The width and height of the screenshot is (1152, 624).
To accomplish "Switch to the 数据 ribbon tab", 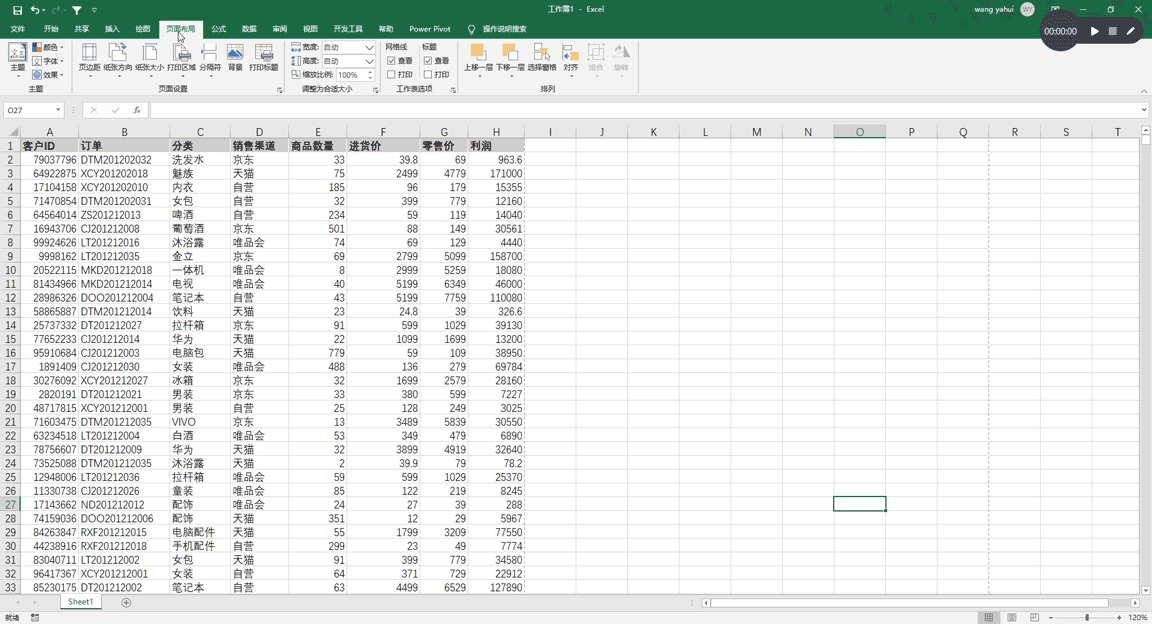I will (249, 29).
